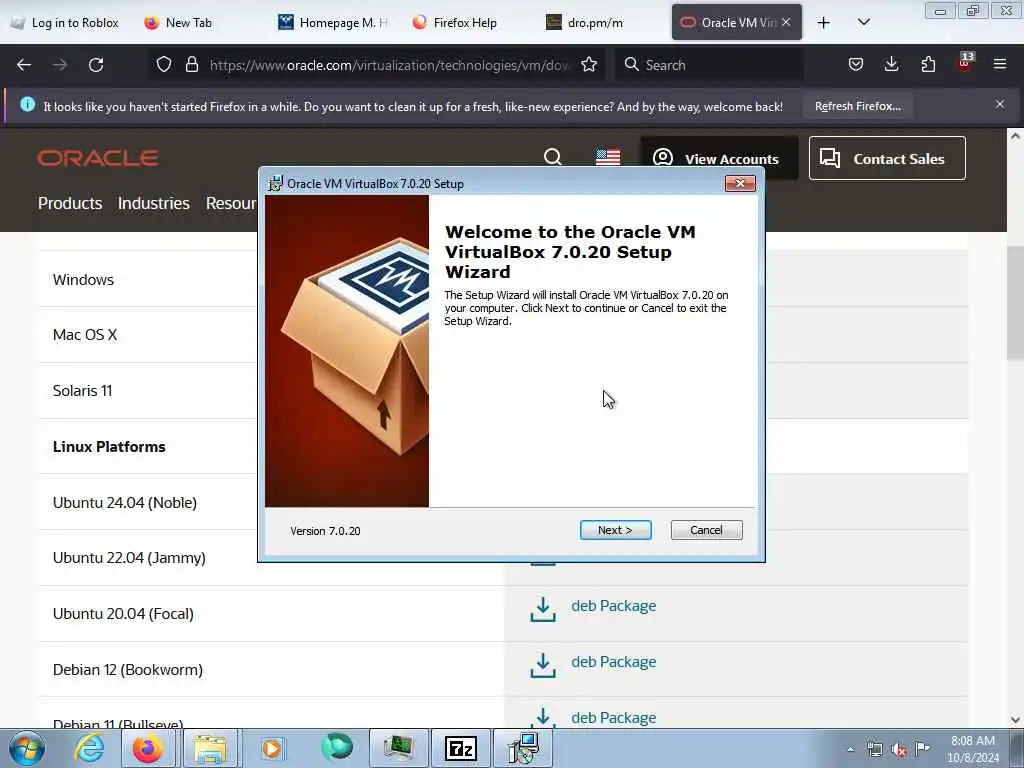Reload the page with the refresh icon
The height and width of the screenshot is (768, 1024).
96,65
